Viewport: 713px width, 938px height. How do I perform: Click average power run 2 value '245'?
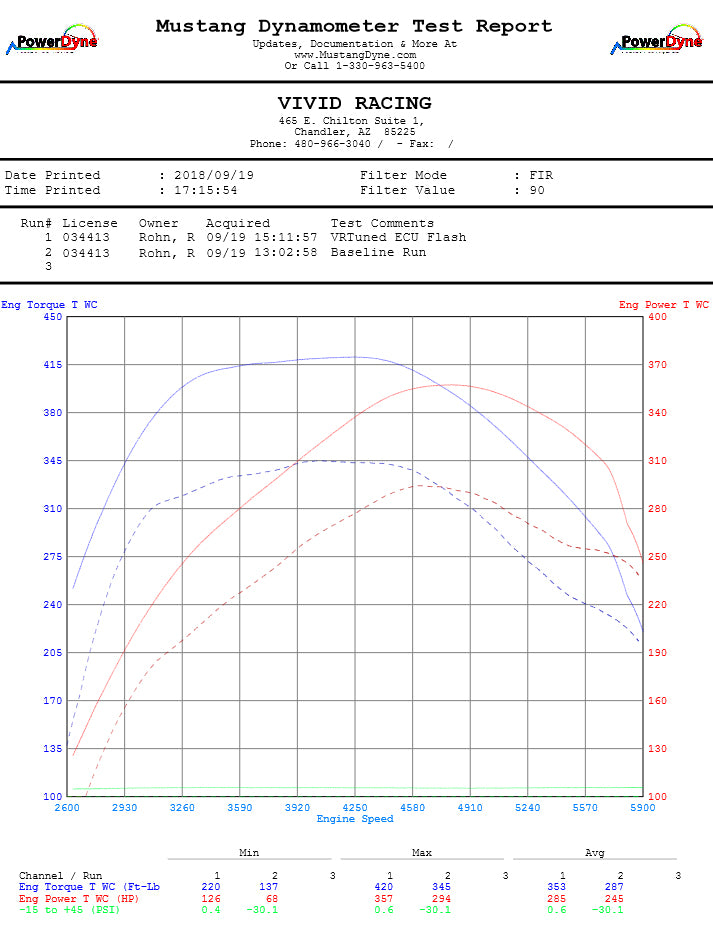point(614,899)
